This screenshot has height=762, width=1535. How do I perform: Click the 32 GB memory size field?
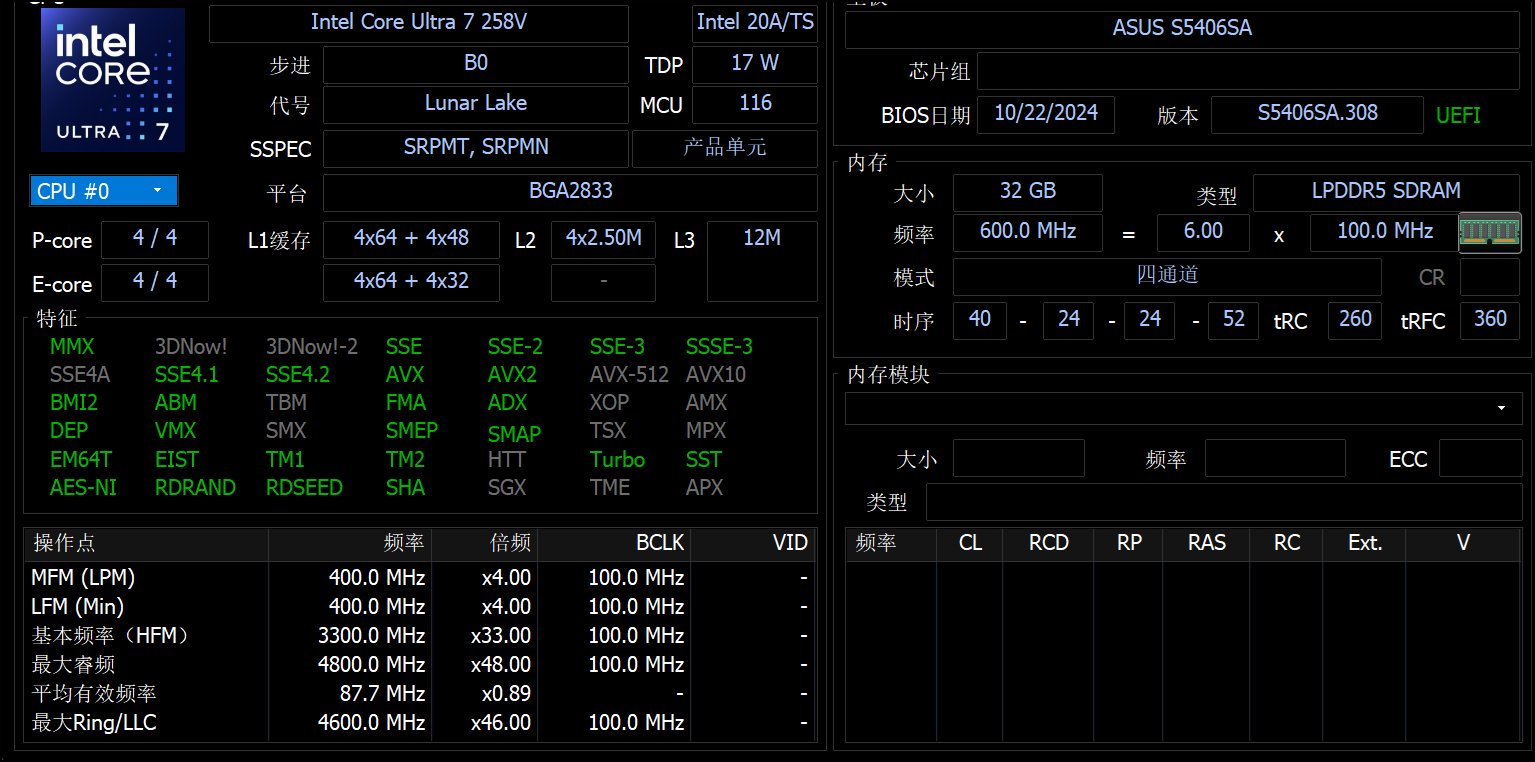1027,192
